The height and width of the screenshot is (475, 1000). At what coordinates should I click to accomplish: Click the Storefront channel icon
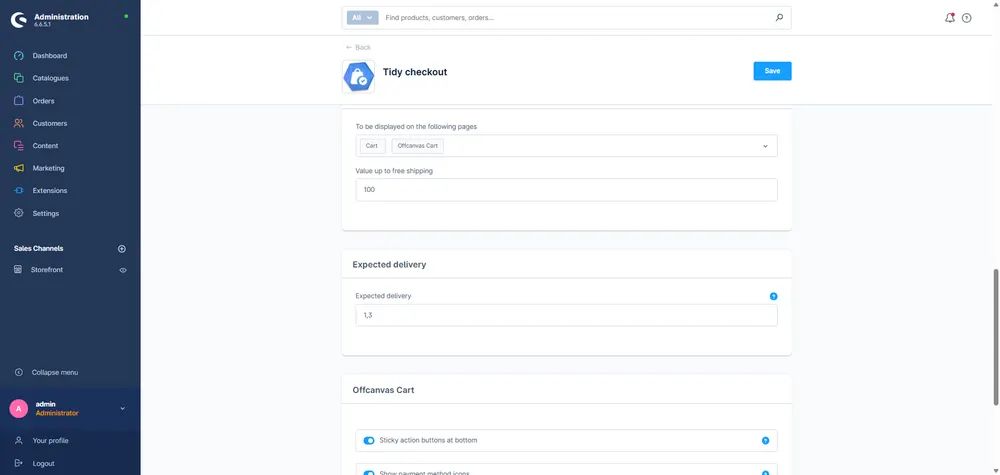tap(18, 270)
